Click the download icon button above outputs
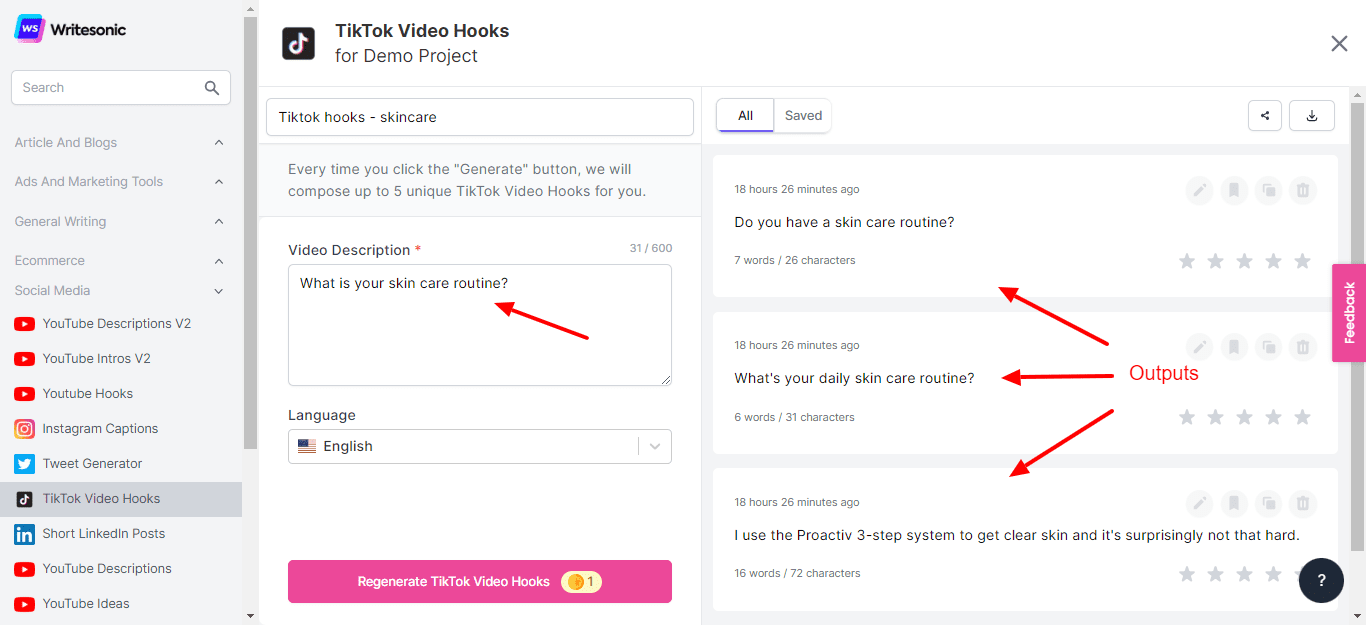Image resolution: width=1366 pixels, height=625 pixels. (1312, 116)
